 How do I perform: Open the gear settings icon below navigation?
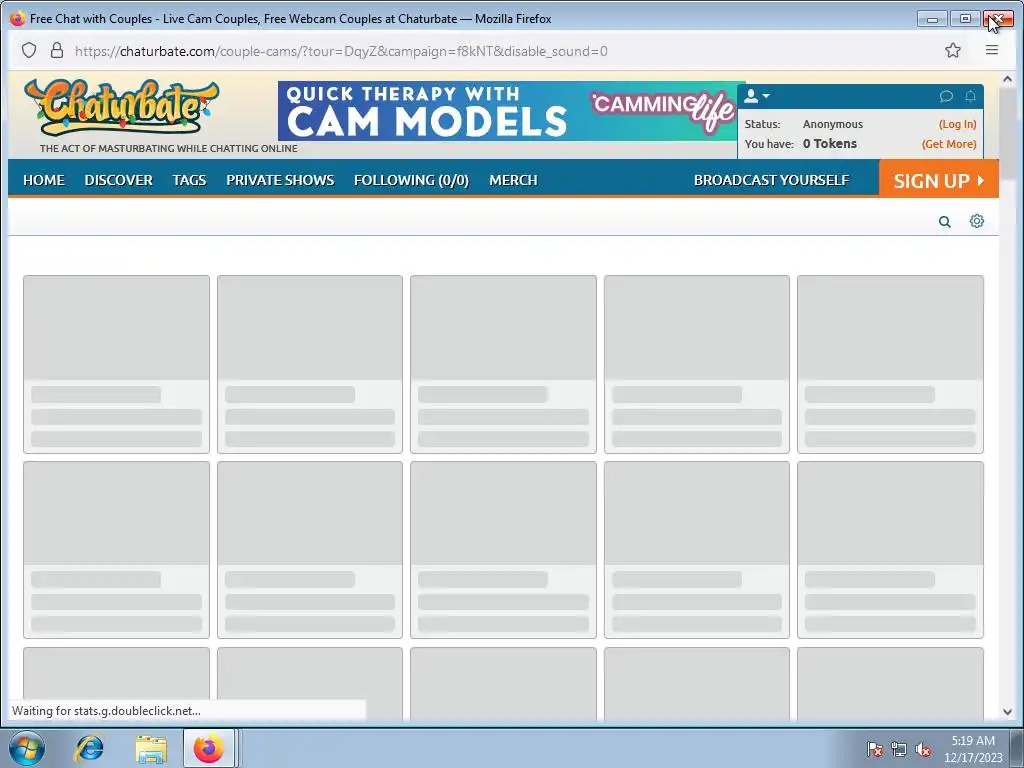(976, 221)
